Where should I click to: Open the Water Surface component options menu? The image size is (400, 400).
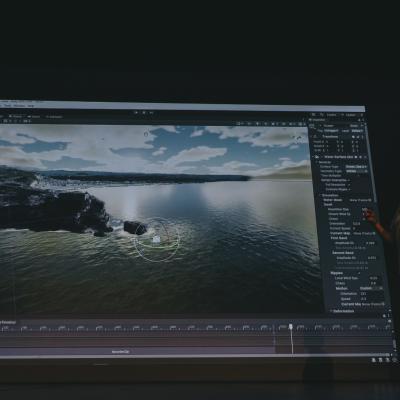[365, 157]
